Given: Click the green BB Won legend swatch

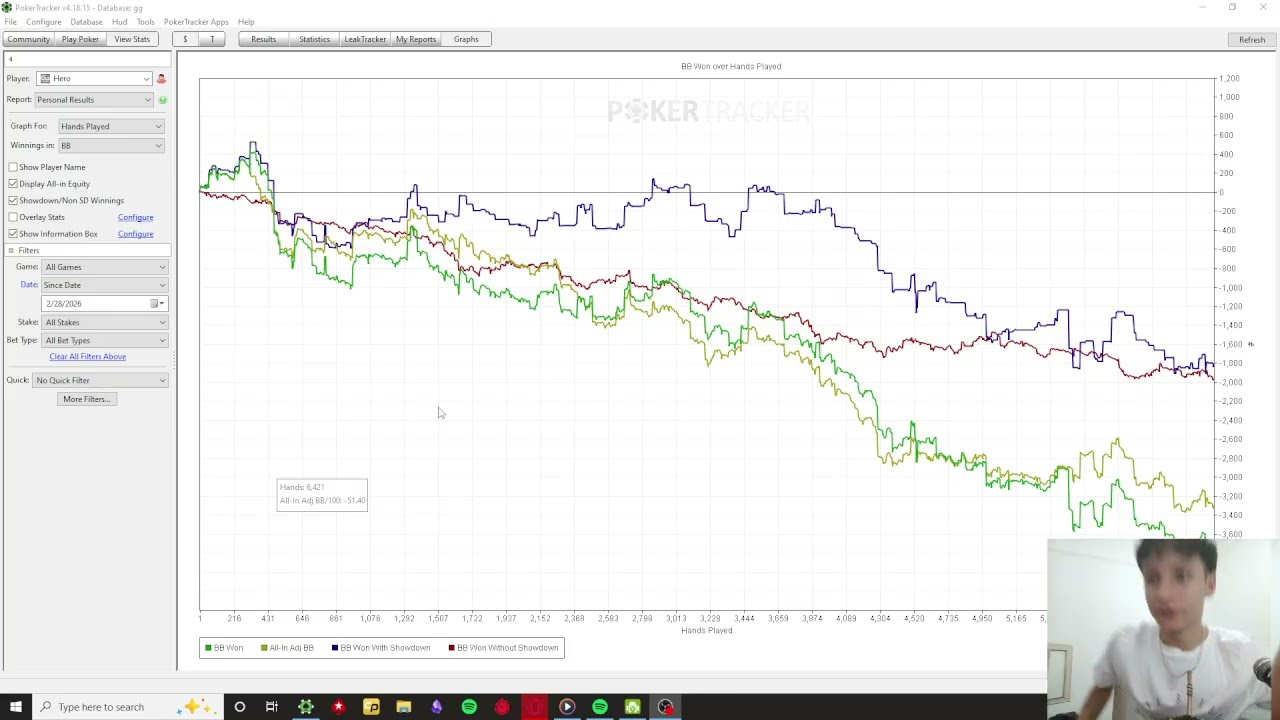Looking at the screenshot, I should 207,648.
